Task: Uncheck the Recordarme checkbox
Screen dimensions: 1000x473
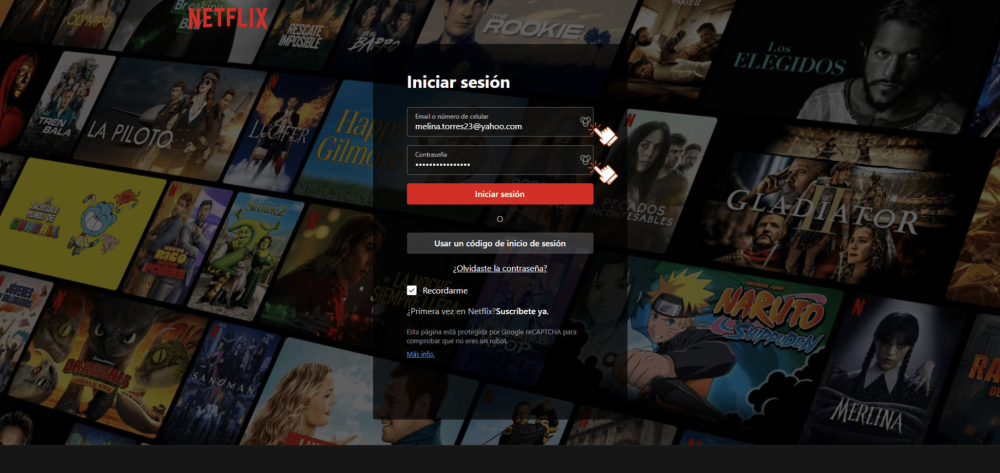Action: [x=412, y=291]
